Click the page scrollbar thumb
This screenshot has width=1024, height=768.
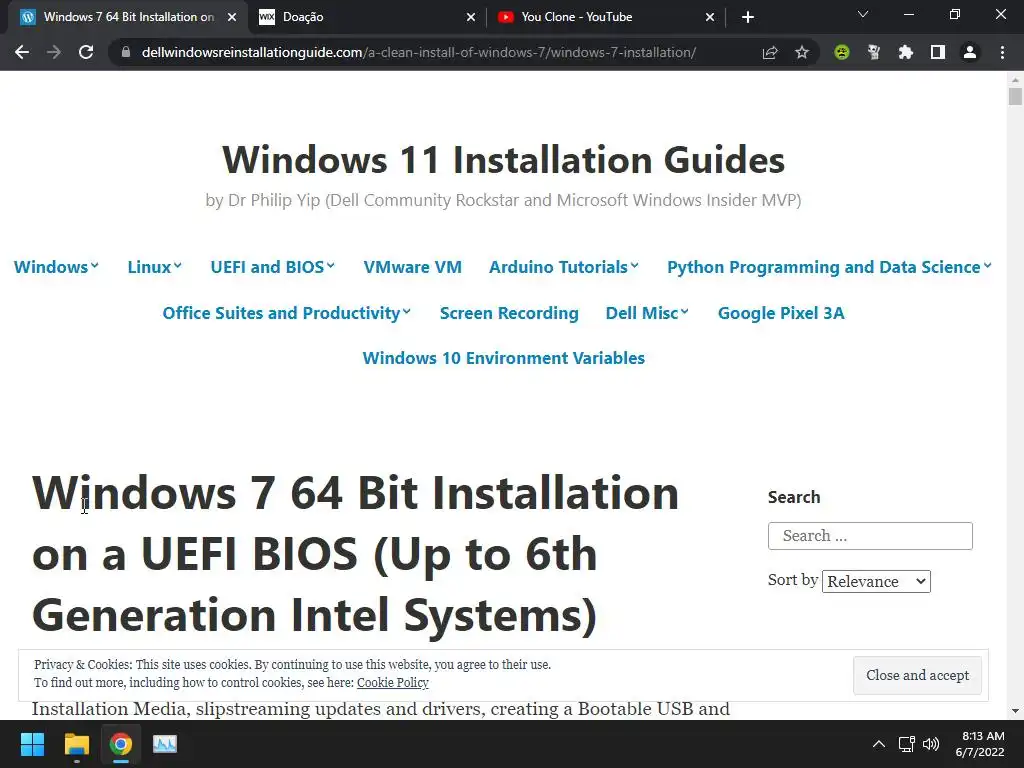[1015, 97]
